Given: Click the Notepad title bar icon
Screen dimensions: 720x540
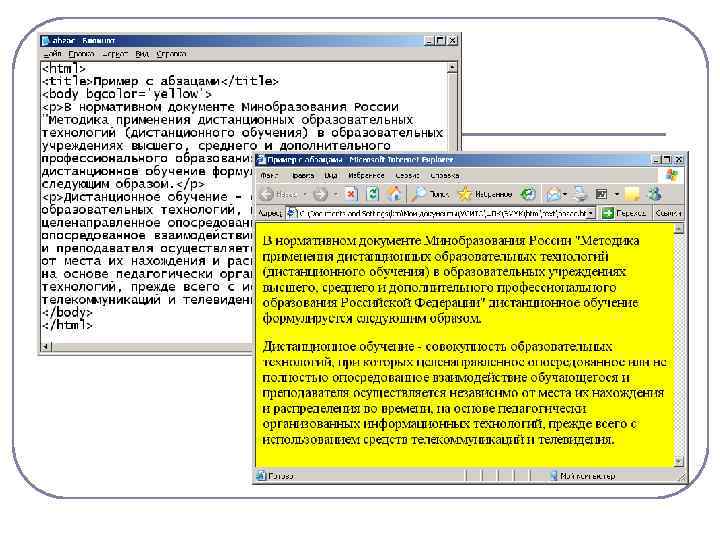Looking at the screenshot, I should (x=46, y=40).
